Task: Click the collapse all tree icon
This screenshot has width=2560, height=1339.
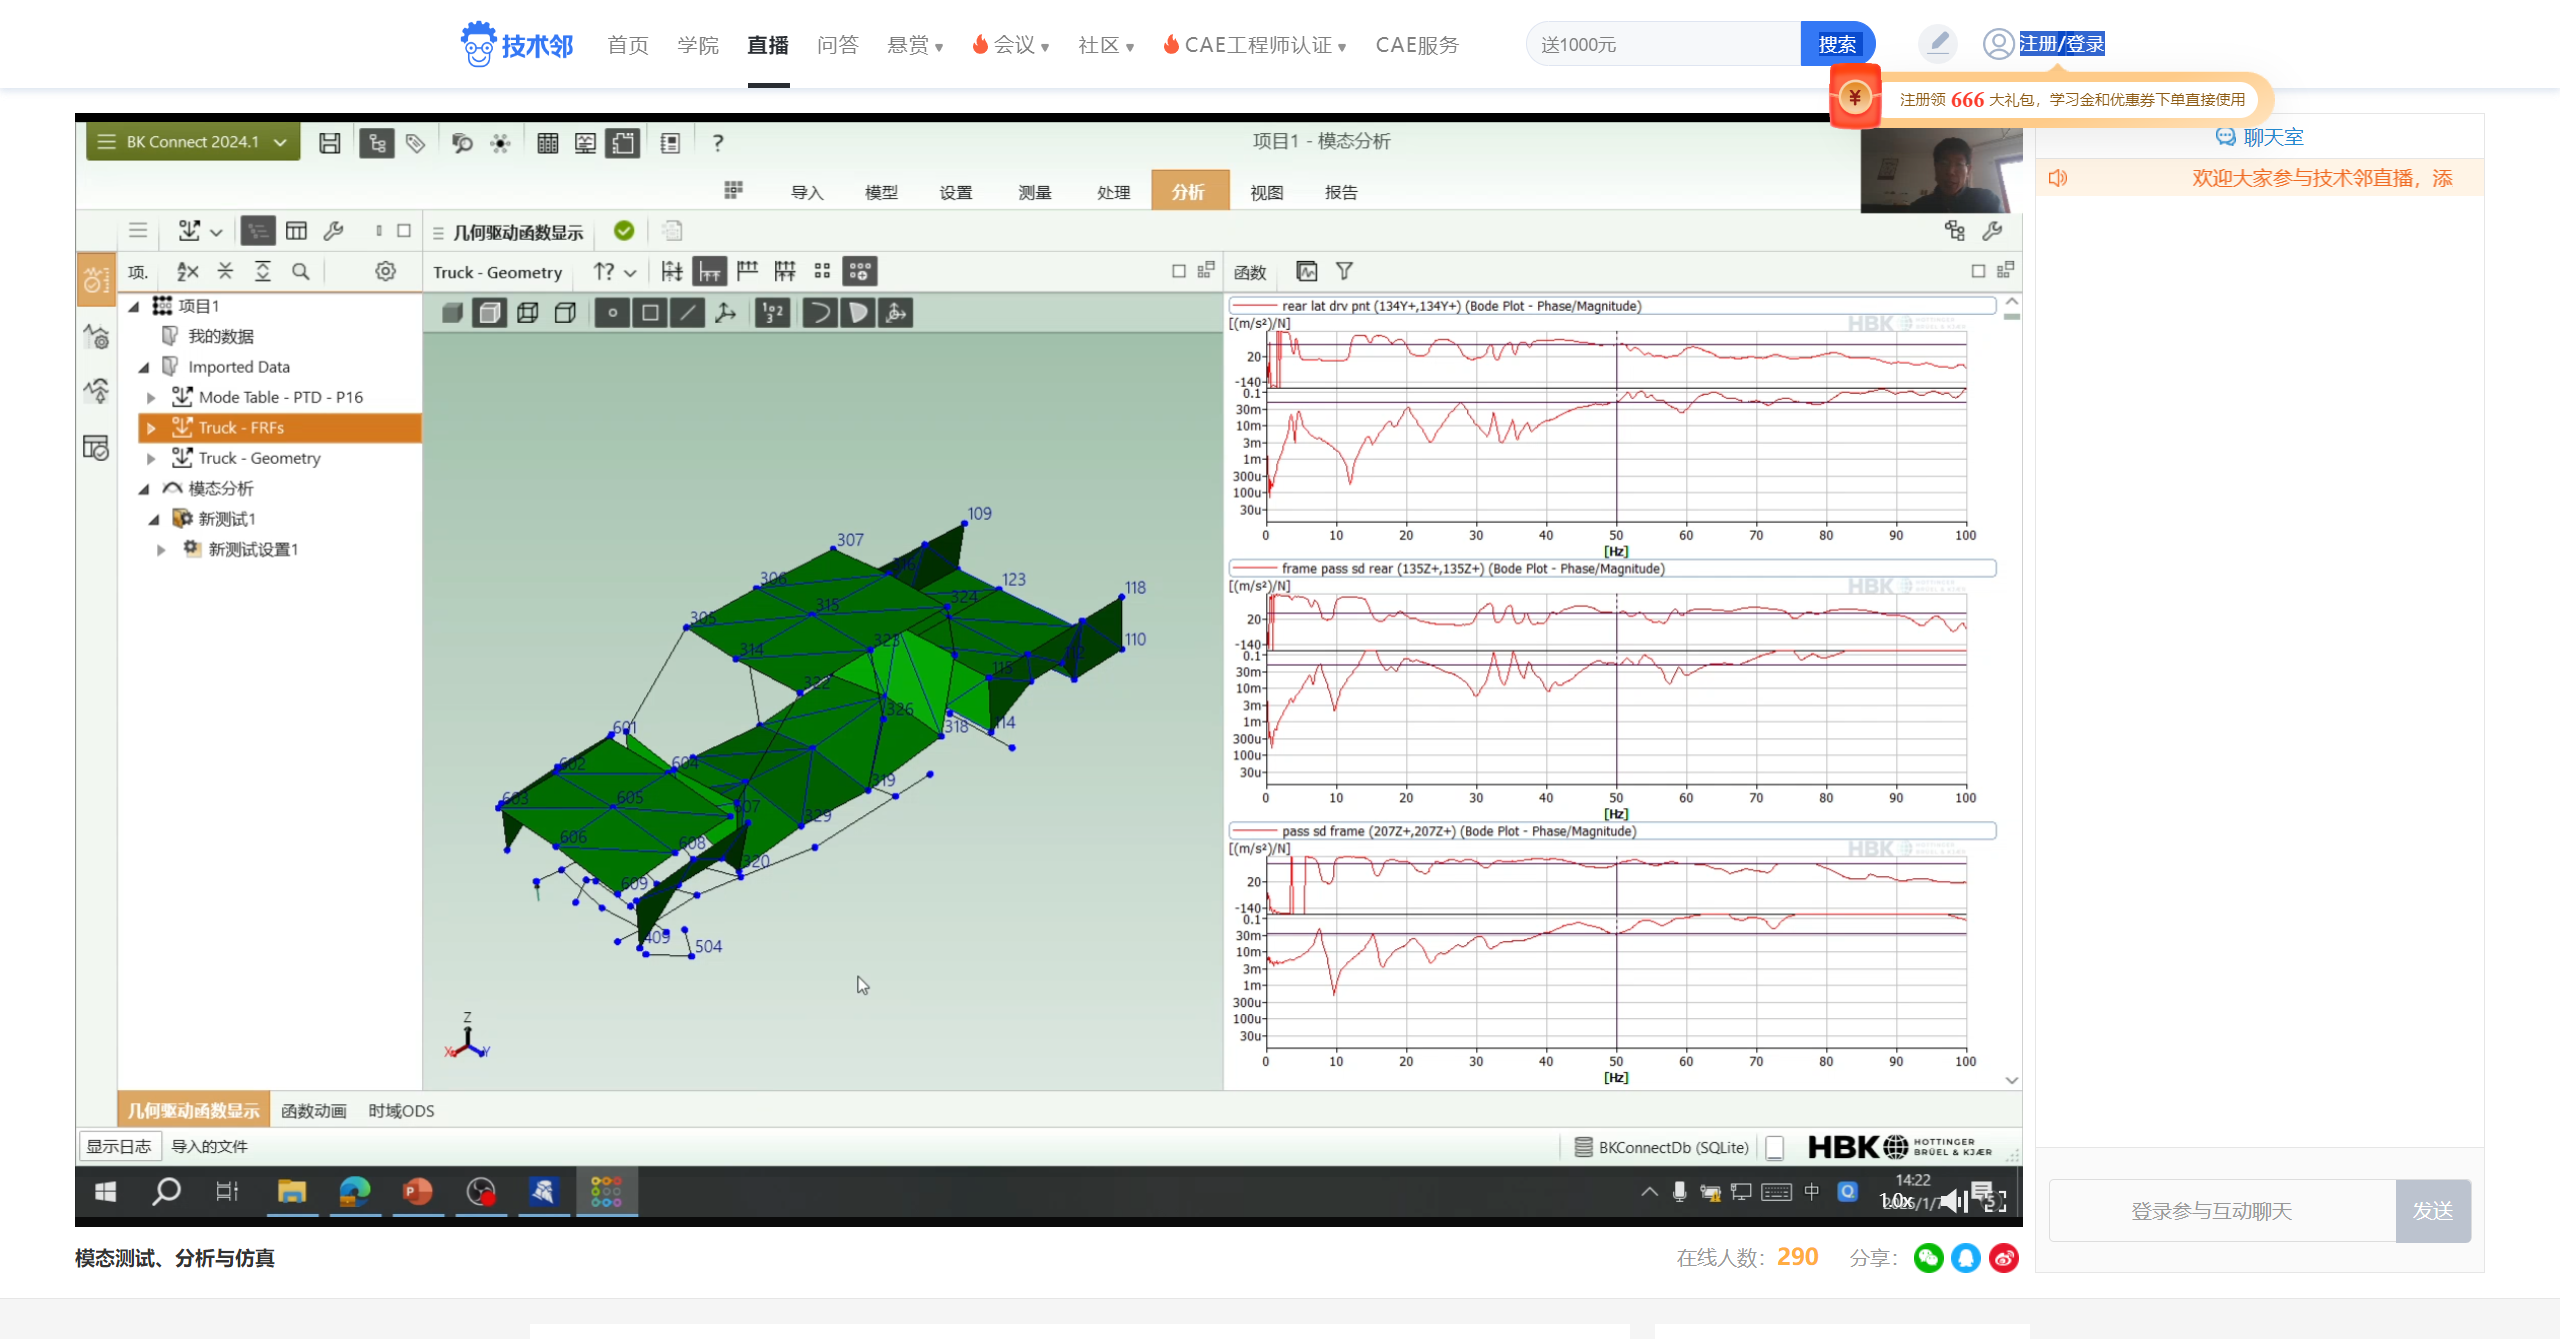Action: coord(225,271)
